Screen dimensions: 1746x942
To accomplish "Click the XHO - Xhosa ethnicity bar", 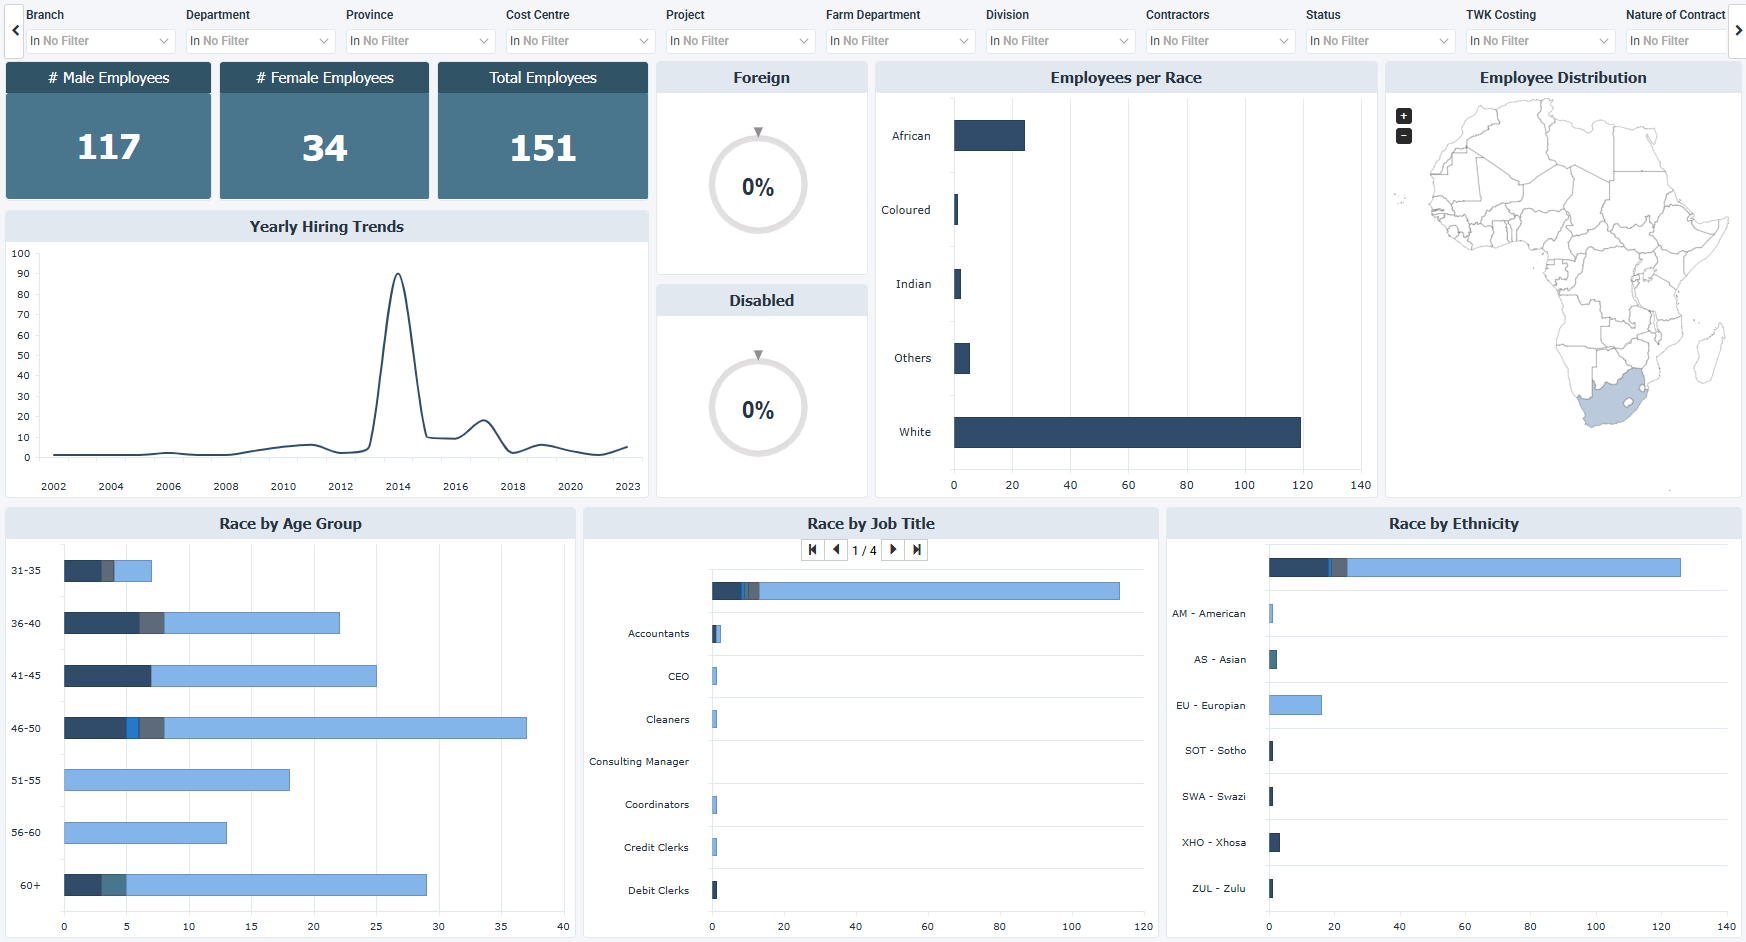I will point(1274,843).
